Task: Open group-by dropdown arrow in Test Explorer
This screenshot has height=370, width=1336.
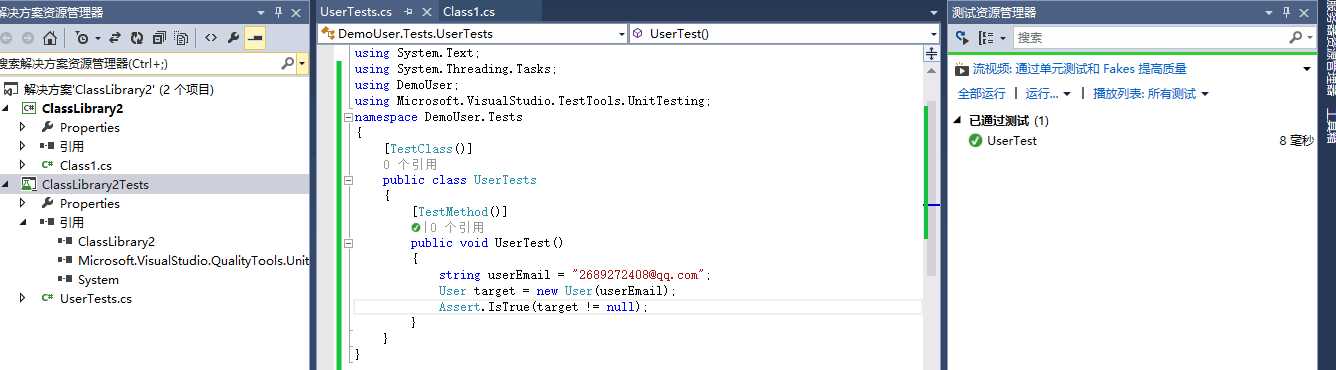Action: click(1003, 38)
